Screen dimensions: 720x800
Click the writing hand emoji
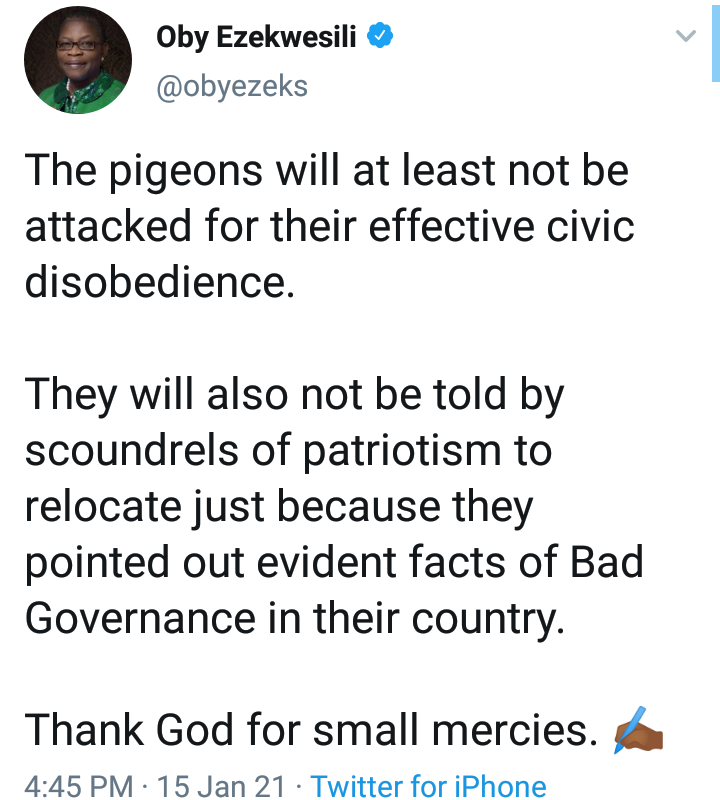638,730
